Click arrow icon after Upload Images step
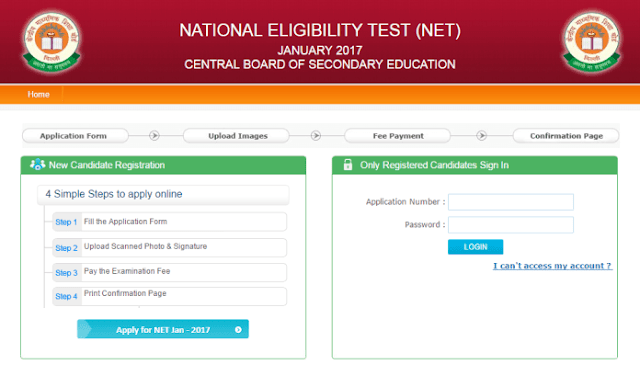This screenshot has width=640, height=376. 316,136
